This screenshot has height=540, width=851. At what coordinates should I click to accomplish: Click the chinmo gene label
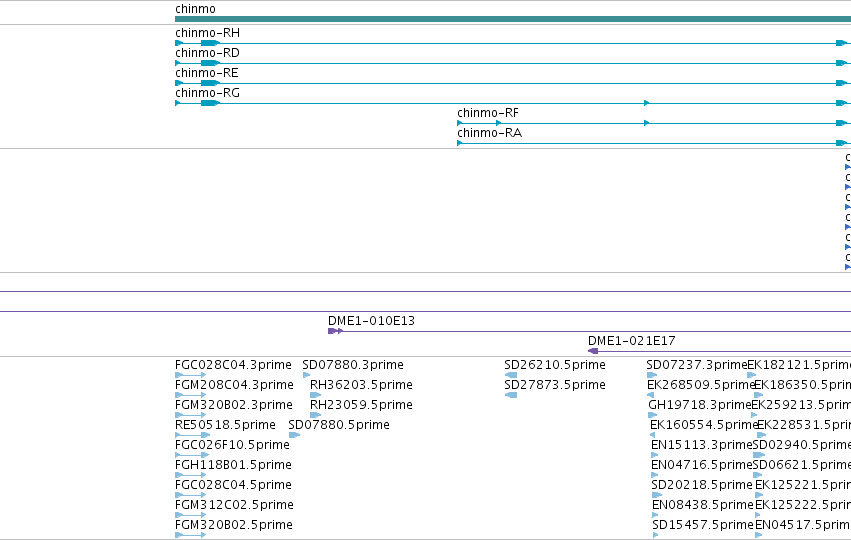point(195,9)
